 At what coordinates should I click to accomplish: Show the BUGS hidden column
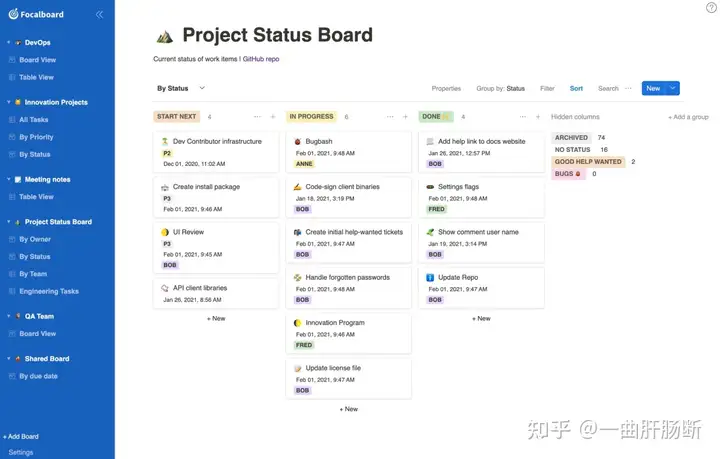point(568,174)
